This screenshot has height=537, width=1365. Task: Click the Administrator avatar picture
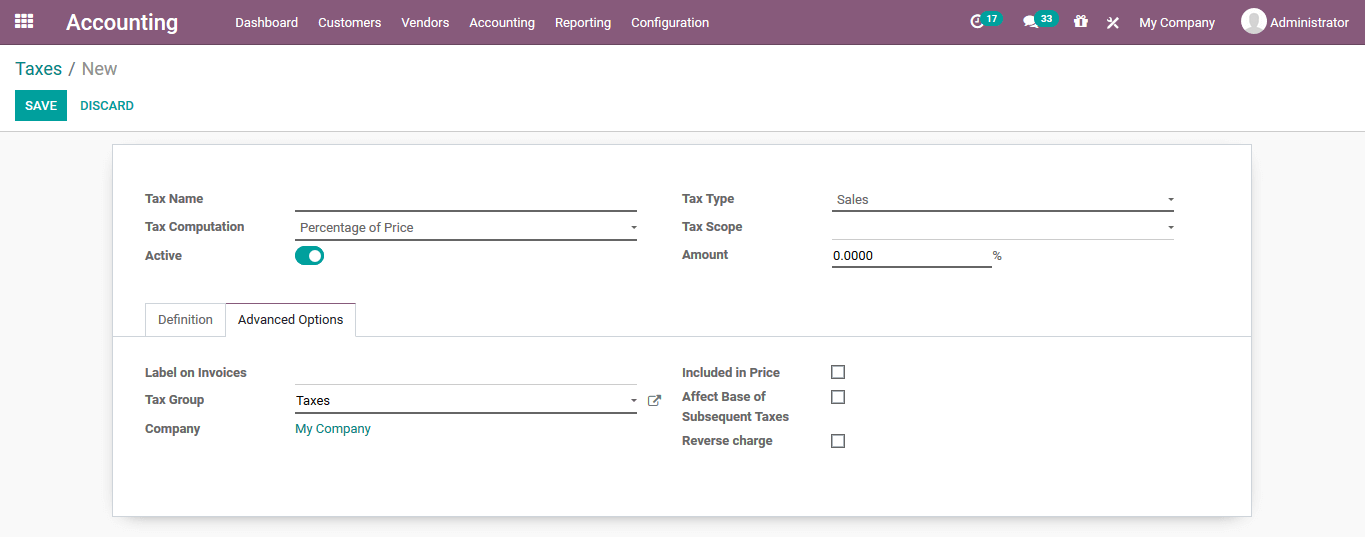pos(1253,21)
